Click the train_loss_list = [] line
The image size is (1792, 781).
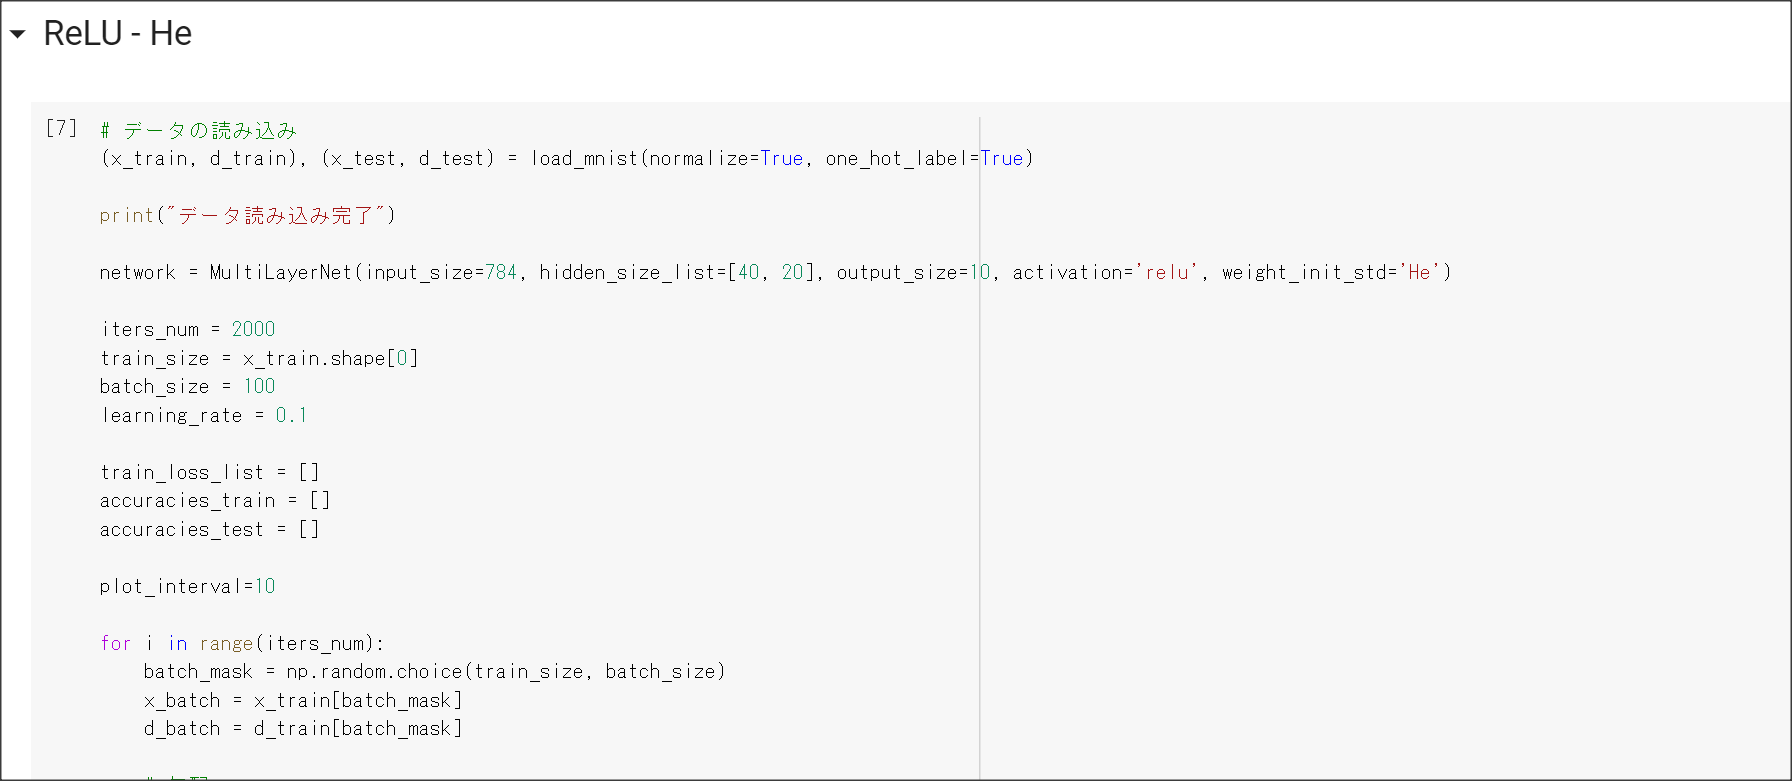[209, 472]
